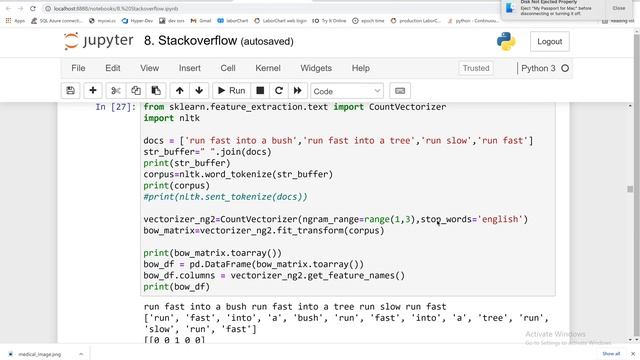This screenshot has height=360, width=640.
Task: Close the Disk Not Ejected notification
Action: tap(618, 8)
